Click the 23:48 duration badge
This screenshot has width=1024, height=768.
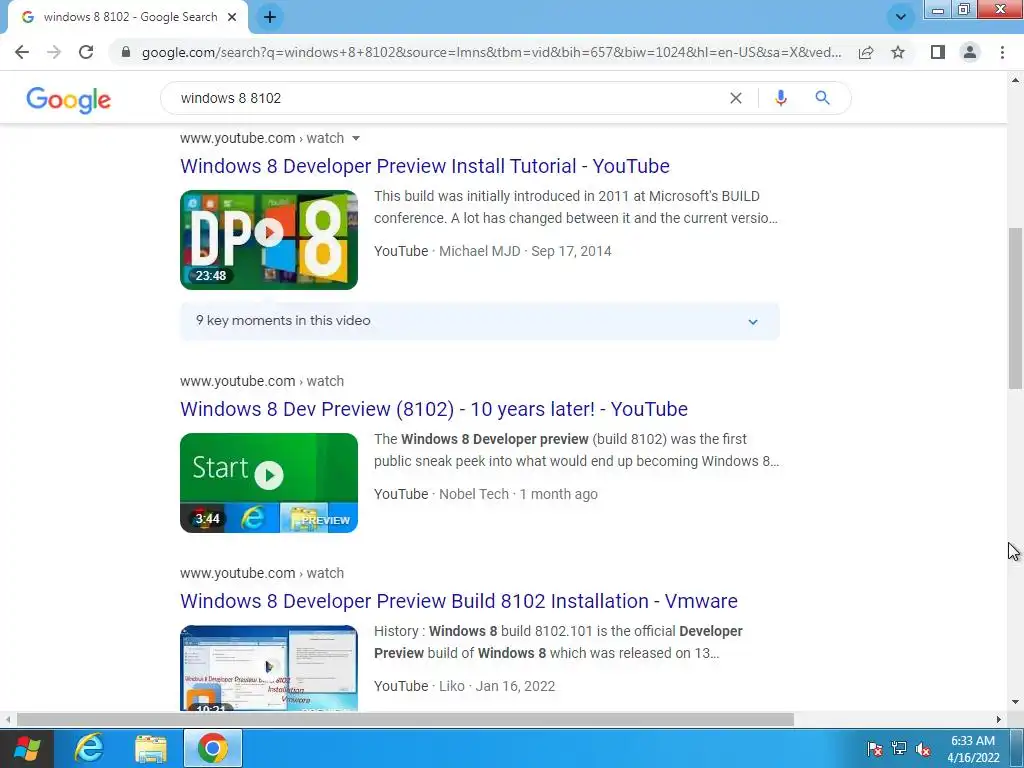210,276
